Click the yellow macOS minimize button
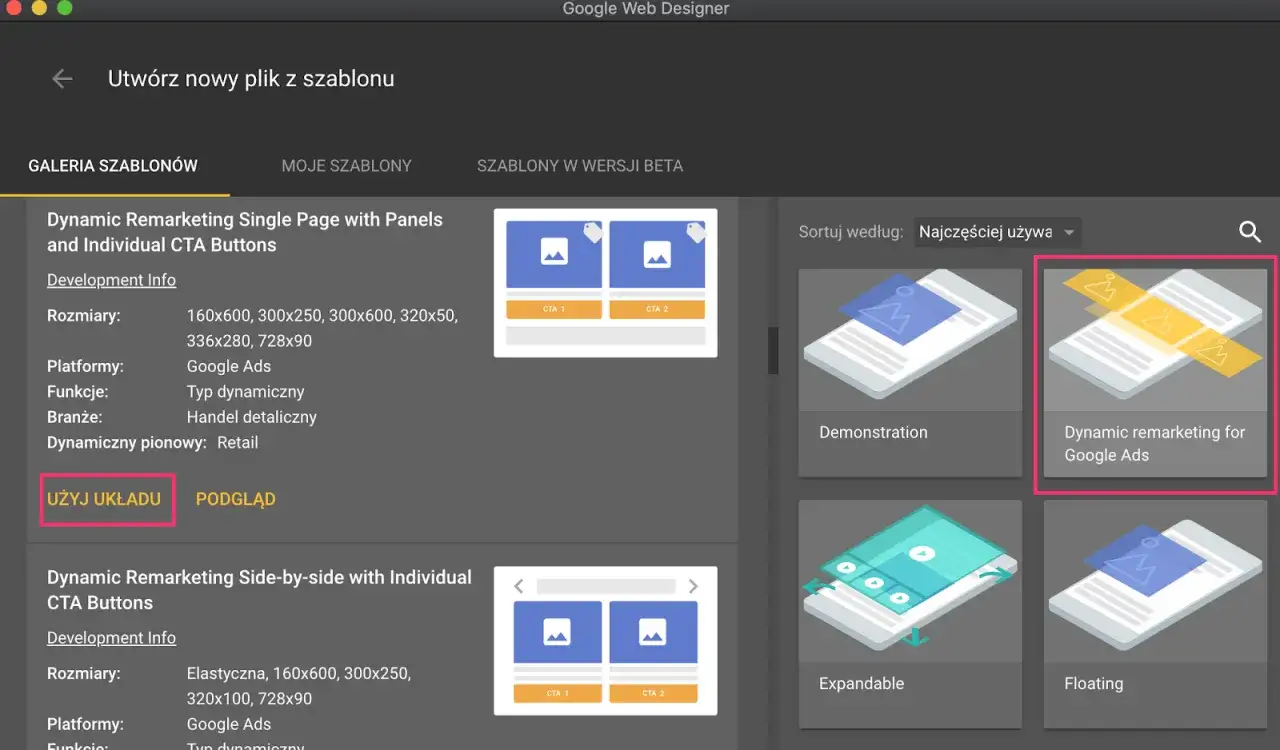The height and width of the screenshot is (750, 1280). point(40,8)
